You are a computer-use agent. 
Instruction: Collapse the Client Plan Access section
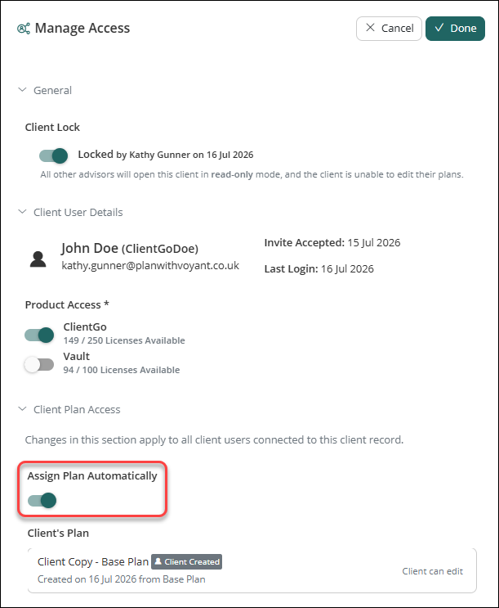point(22,409)
